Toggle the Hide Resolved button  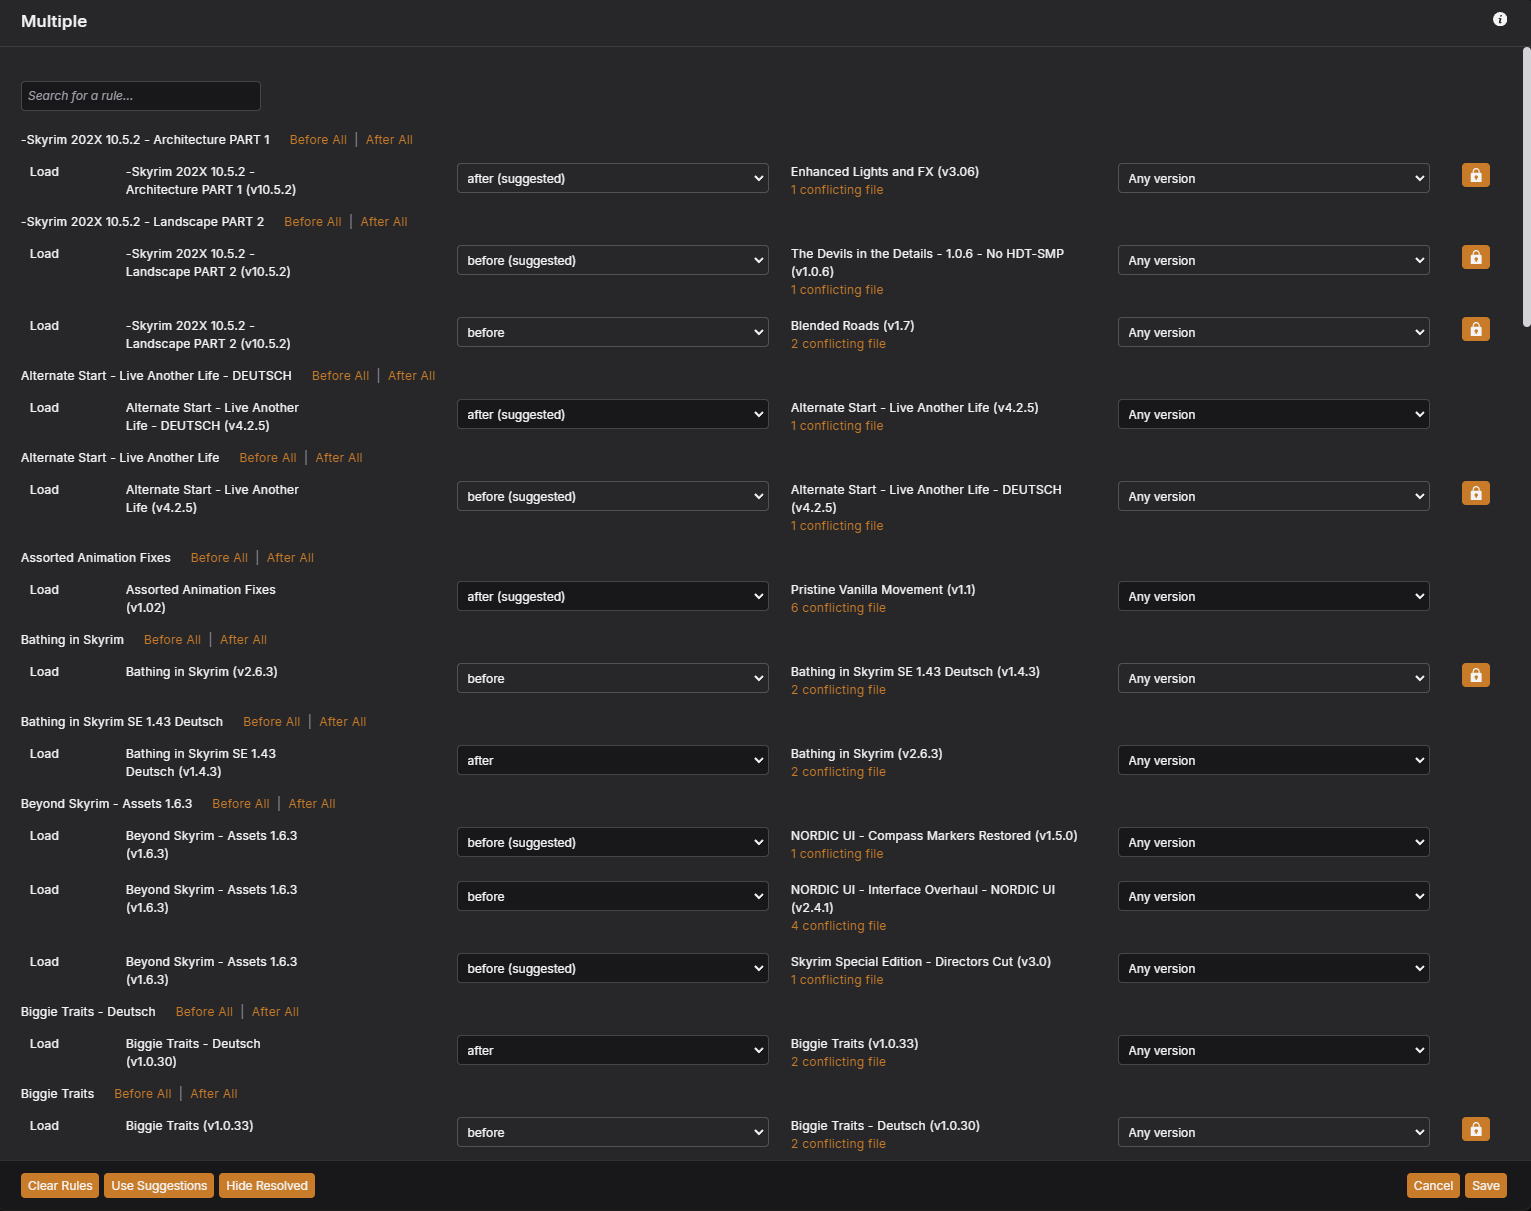[266, 1186]
